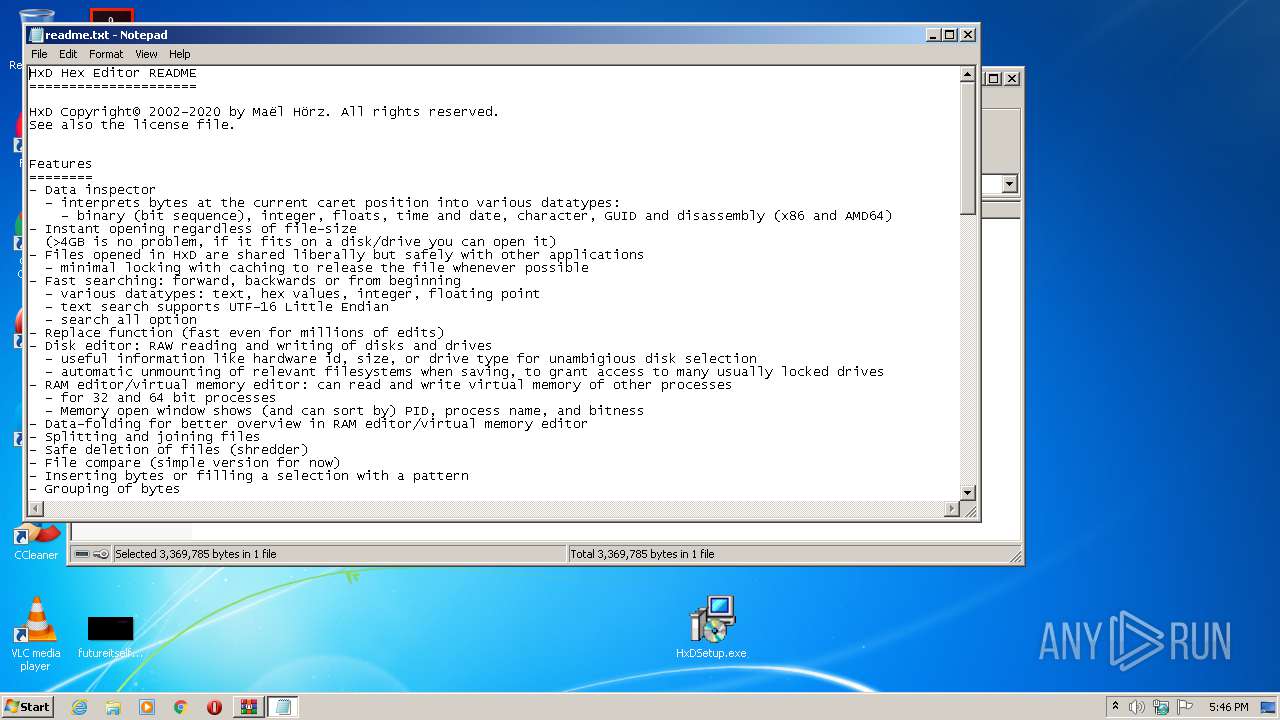Close the readme.txt Notepad window

pos(968,35)
